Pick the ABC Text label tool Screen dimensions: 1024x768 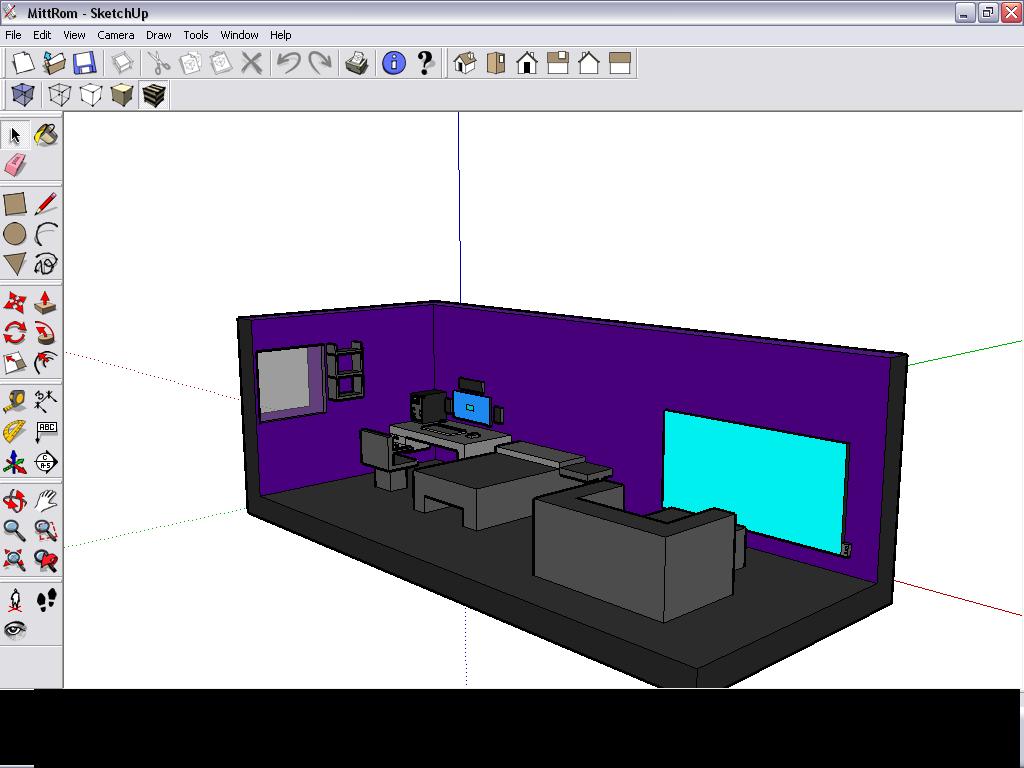pyautogui.click(x=46, y=431)
